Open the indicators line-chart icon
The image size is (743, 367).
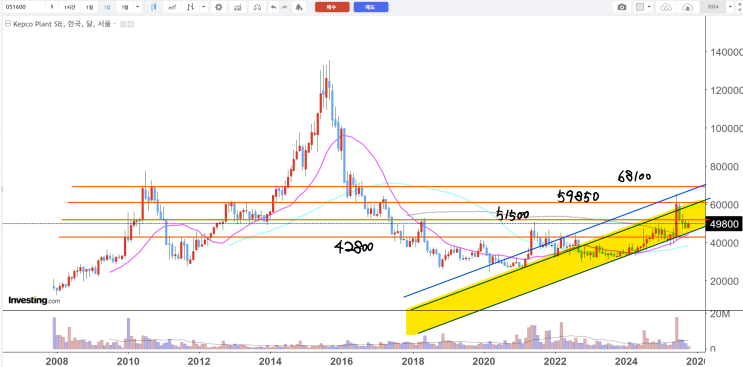[x=173, y=7]
